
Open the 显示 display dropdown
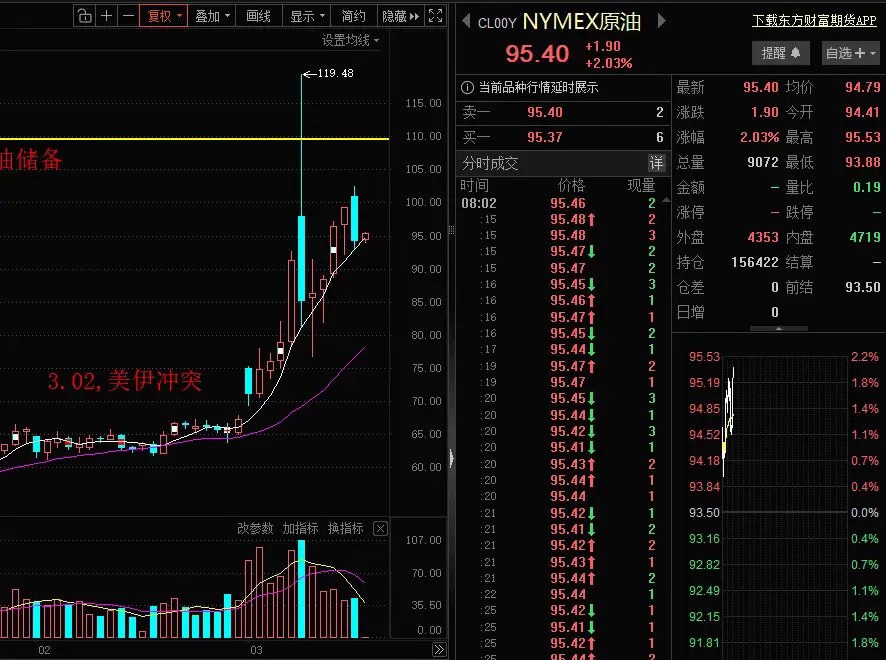307,16
